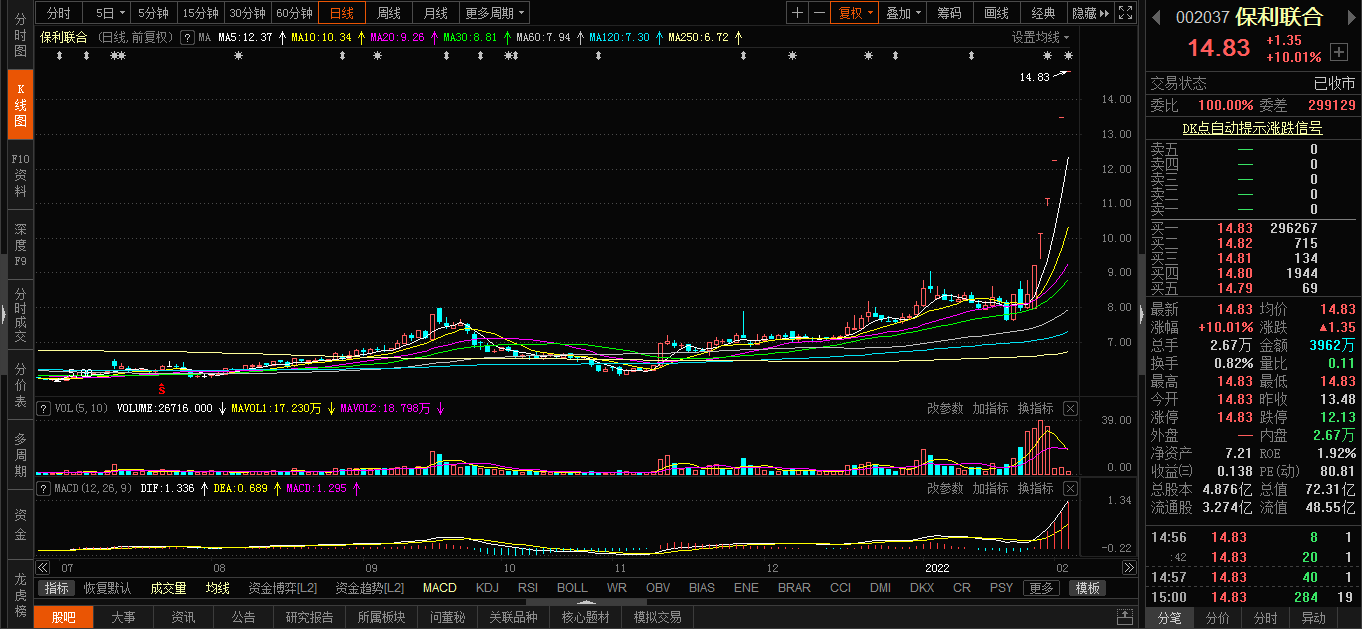Select the 60分钟 timeframe
Screen dimensions: 1362x629
coord(294,13)
